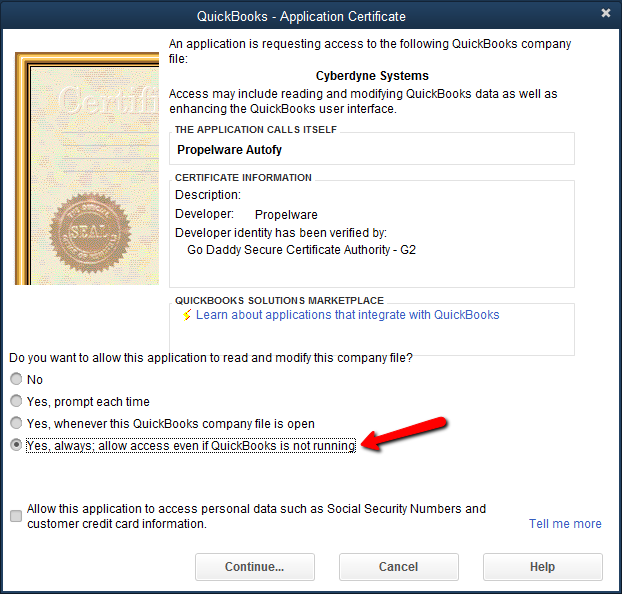This screenshot has width=622, height=594.
Task: Click the 'Propelware Autofy' application name
Action: click(229, 150)
